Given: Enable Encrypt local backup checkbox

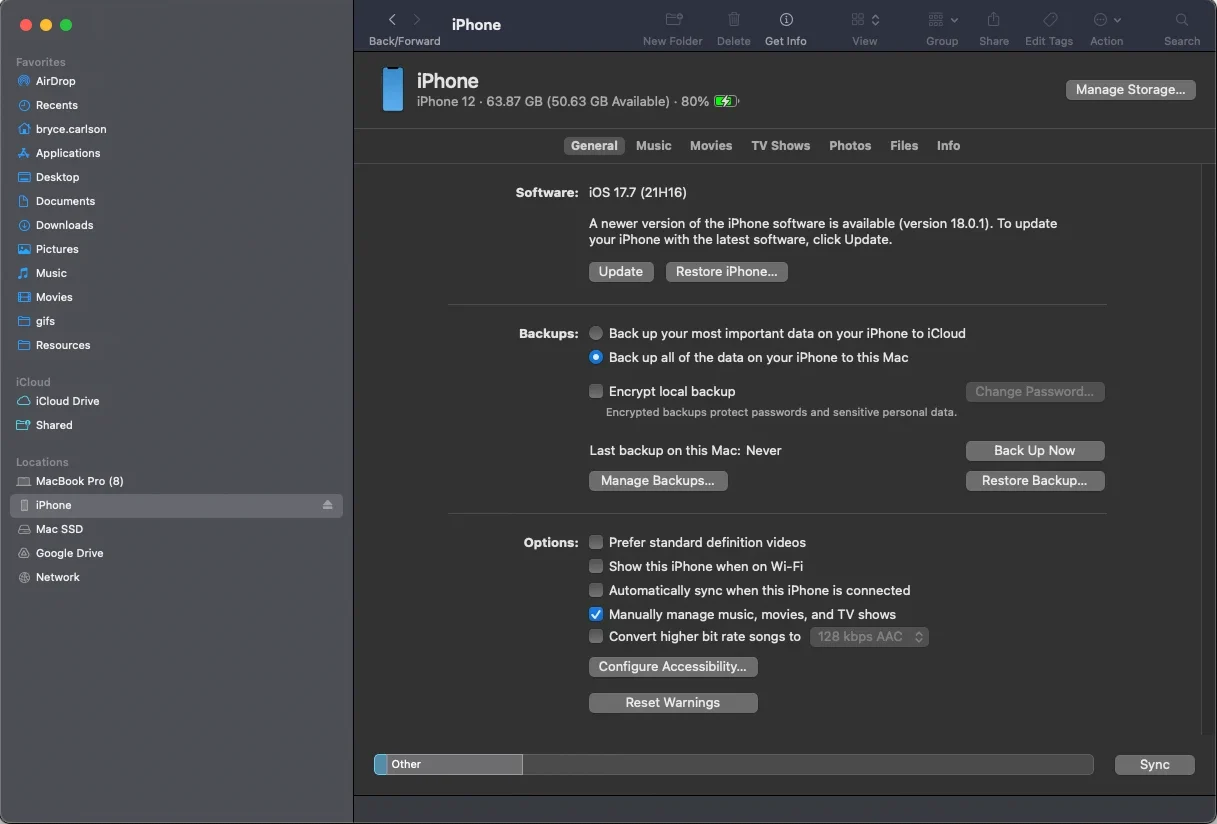Looking at the screenshot, I should pos(596,391).
